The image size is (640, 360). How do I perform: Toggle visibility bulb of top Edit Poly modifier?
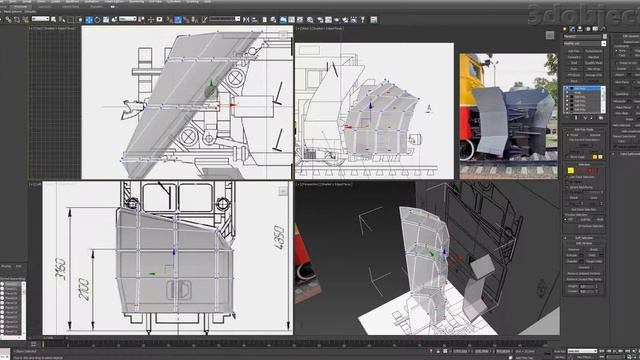(567, 89)
